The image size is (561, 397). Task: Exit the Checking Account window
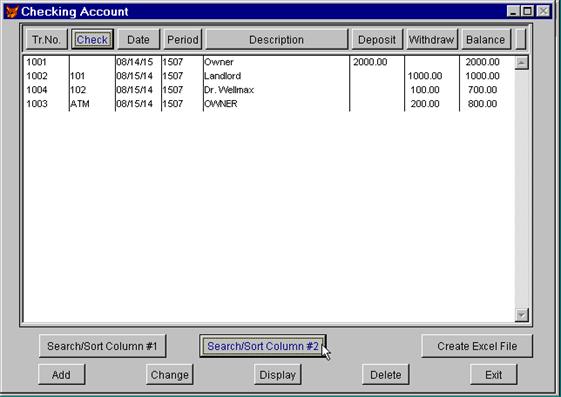coord(494,374)
